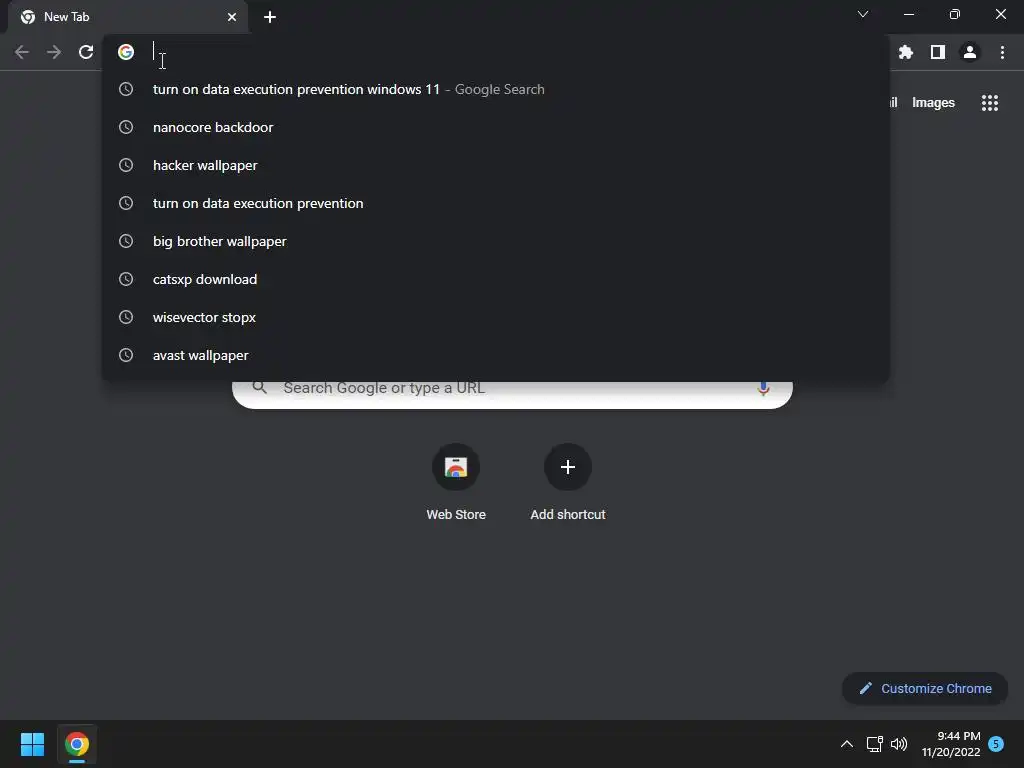Choose the shorter 'turn on data execution prevention' suggestion
This screenshot has width=1024, height=768.
point(496,203)
